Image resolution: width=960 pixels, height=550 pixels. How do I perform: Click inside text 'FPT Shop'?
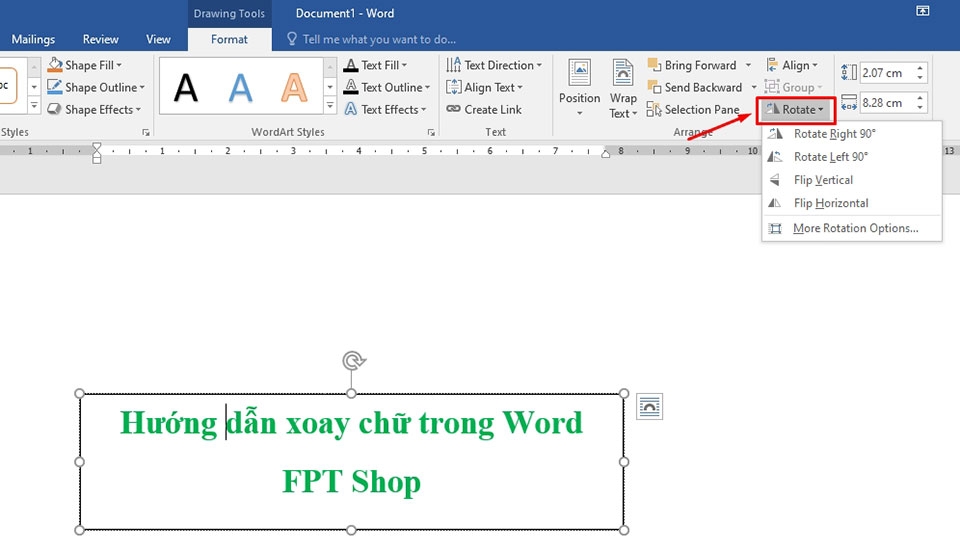click(x=351, y=481)
